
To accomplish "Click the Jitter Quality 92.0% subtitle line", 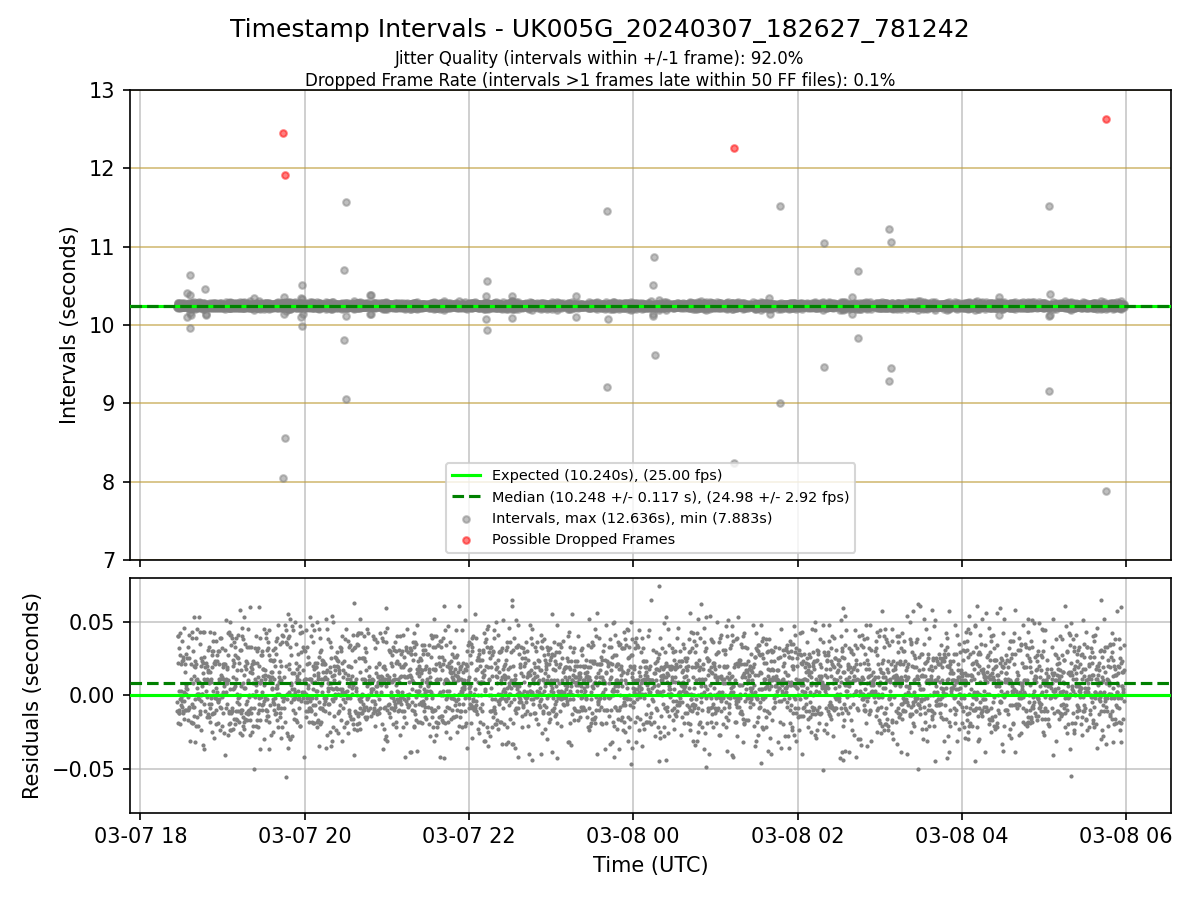I will (x=599, y=58).
